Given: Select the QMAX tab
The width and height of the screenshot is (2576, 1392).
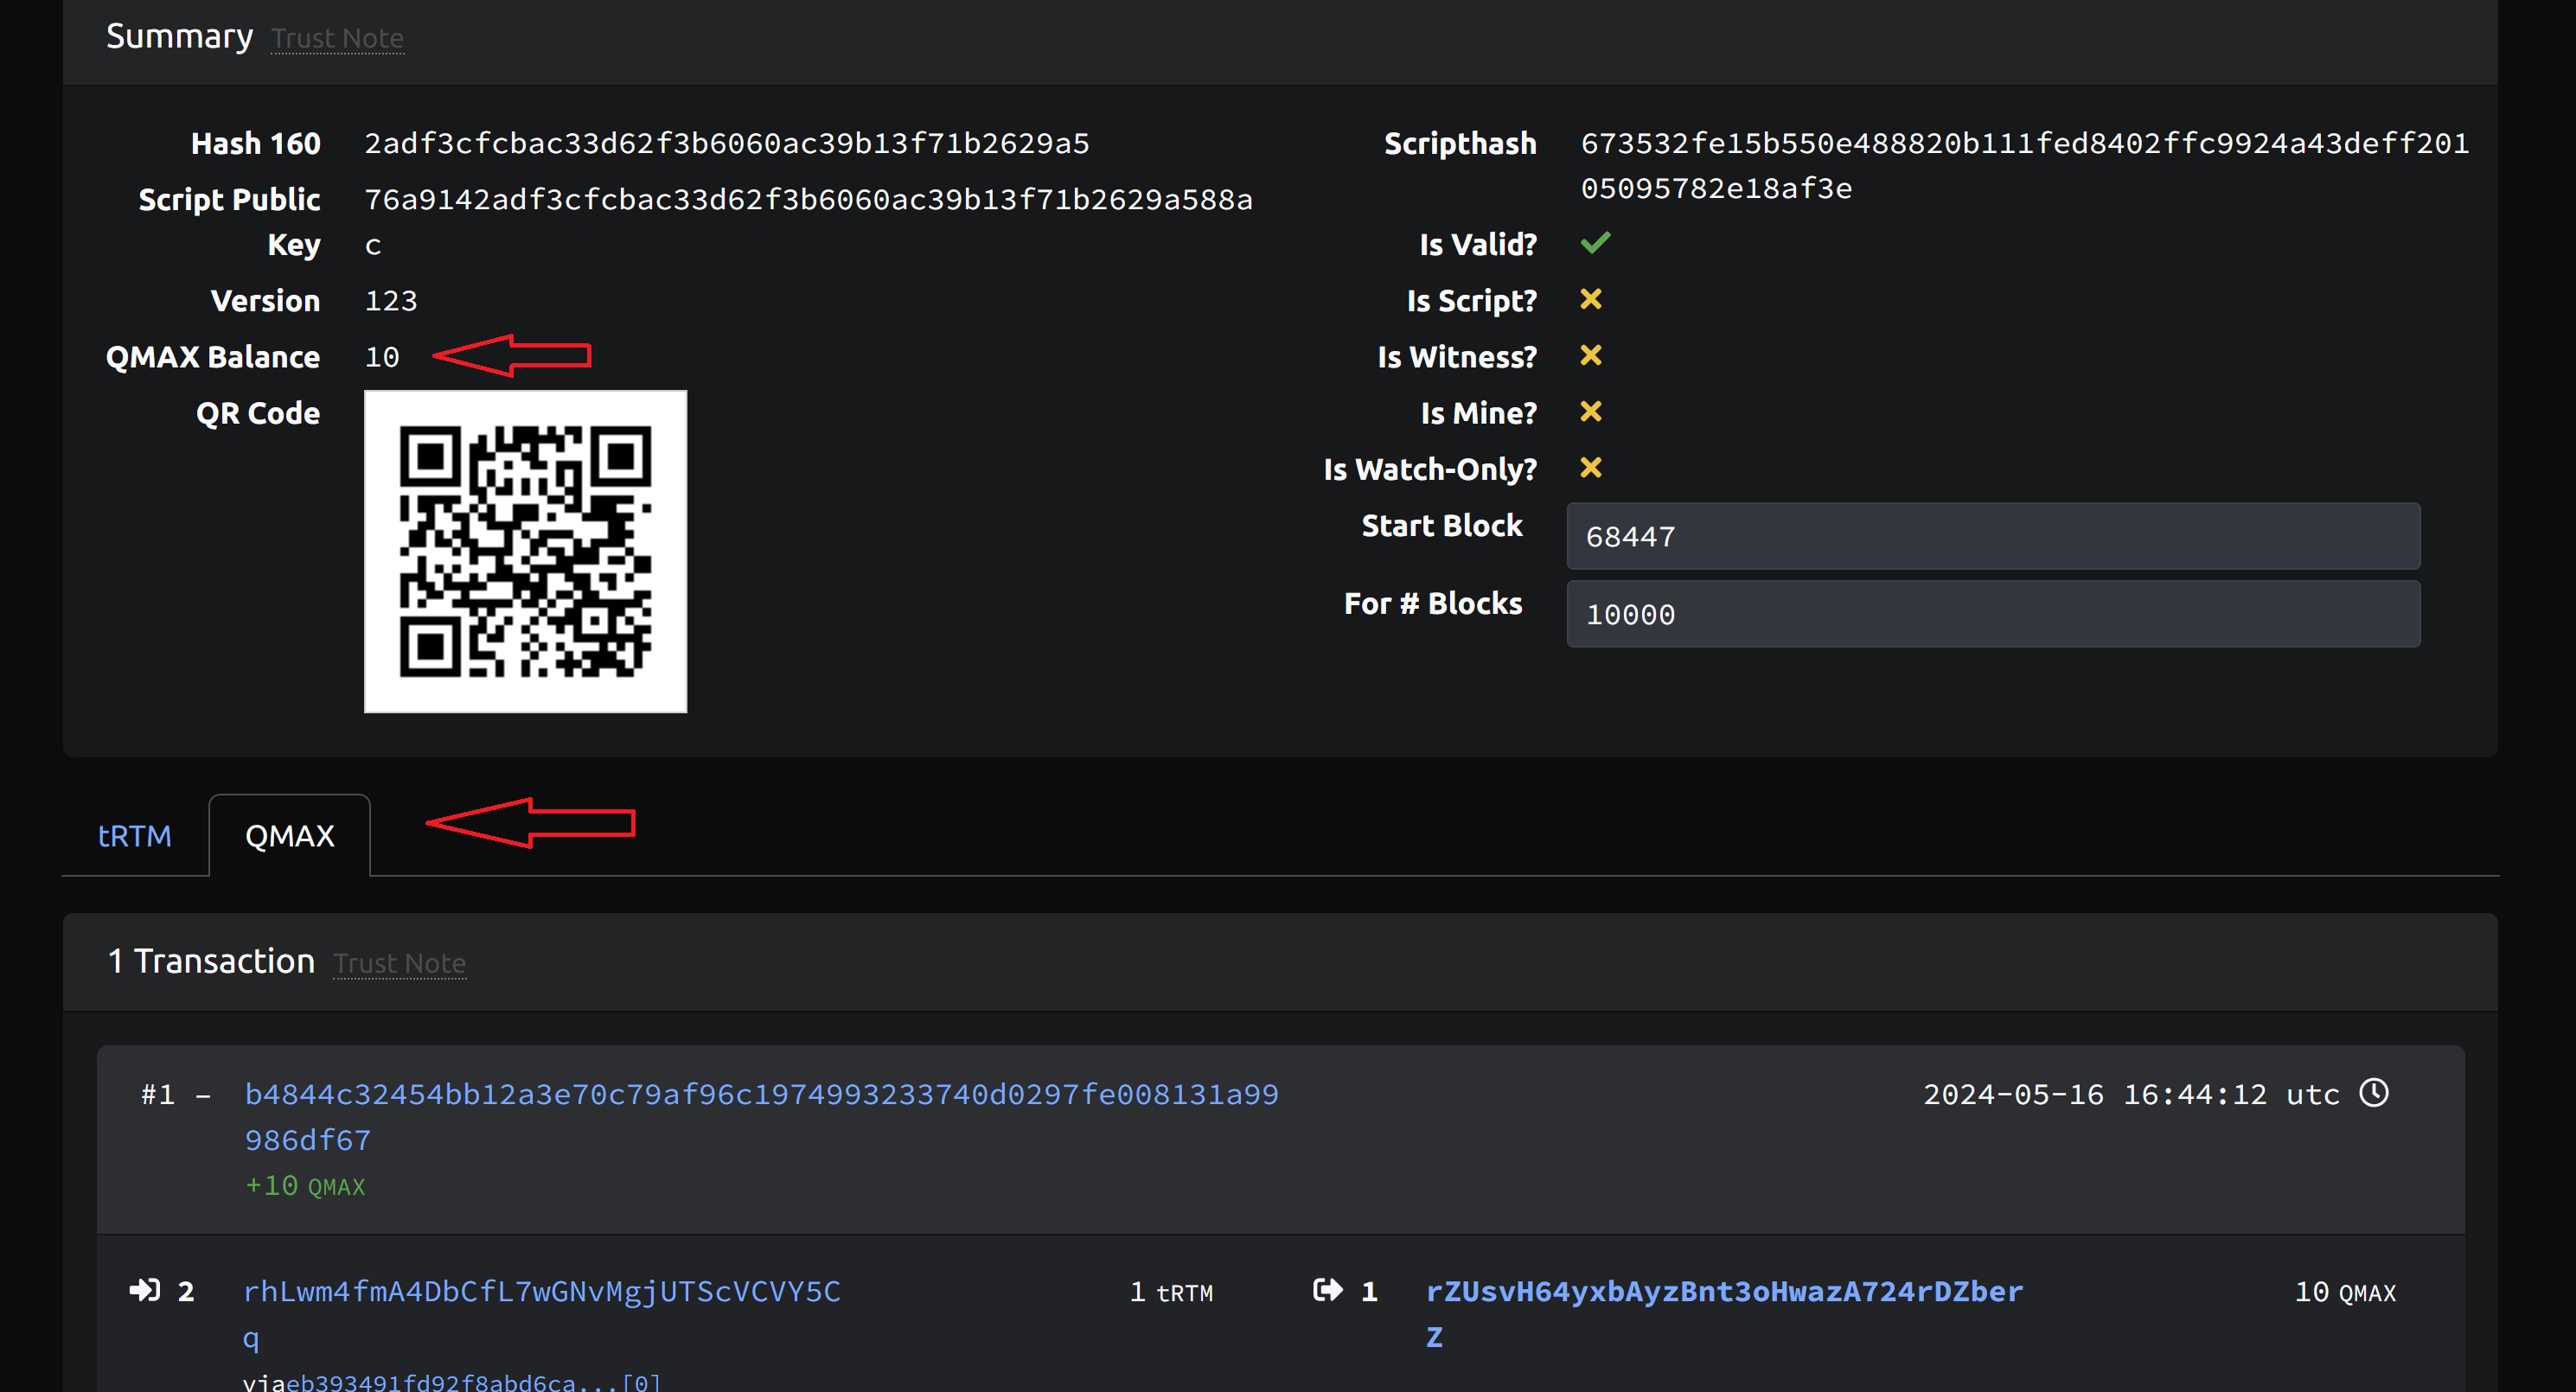Looking at the screenshot, I should (289, 836).
